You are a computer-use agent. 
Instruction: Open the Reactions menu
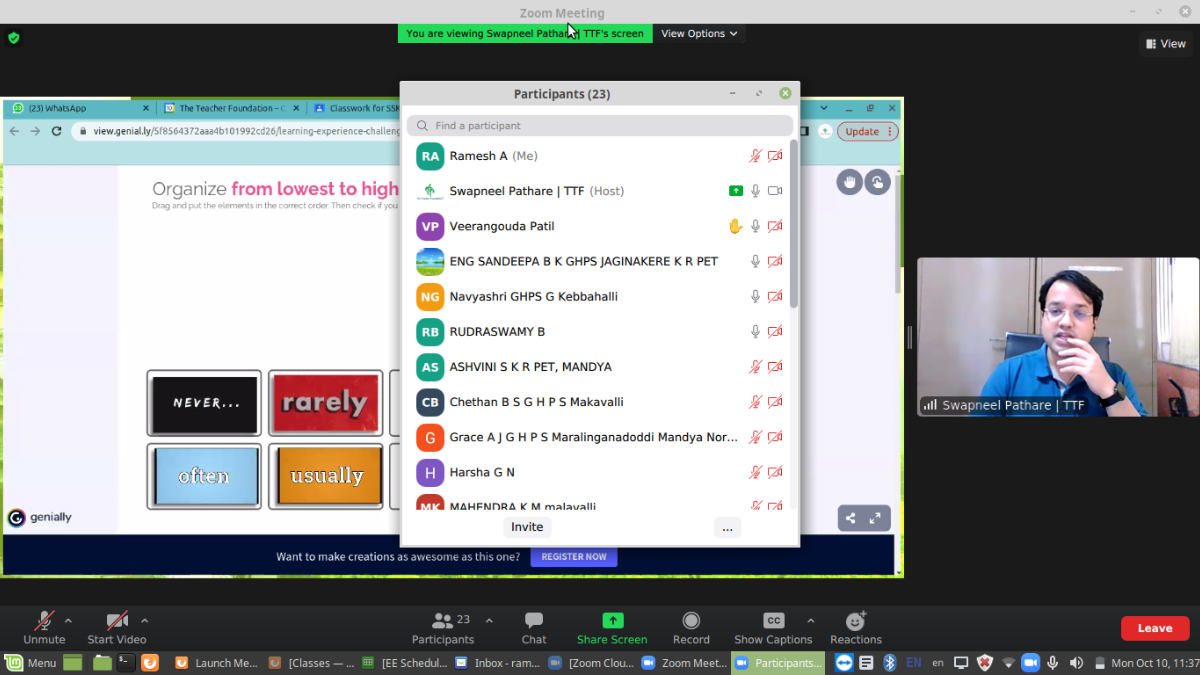855,622
